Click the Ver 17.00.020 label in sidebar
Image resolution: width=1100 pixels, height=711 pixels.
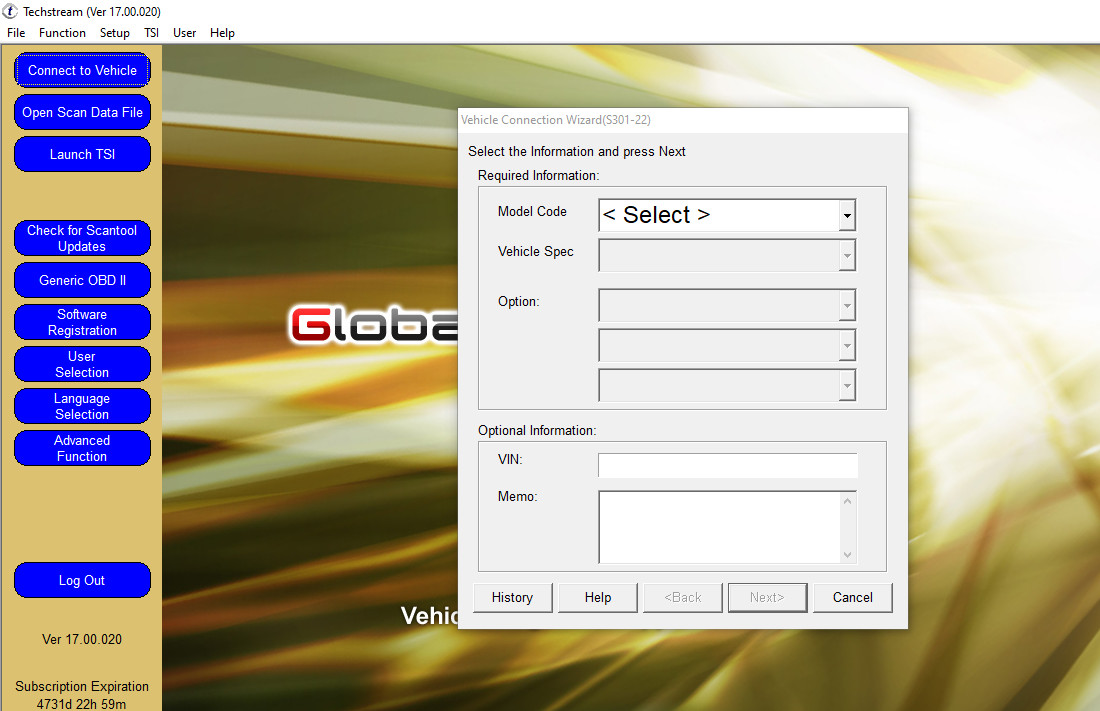pyautogui.click(x=82, y=639)
